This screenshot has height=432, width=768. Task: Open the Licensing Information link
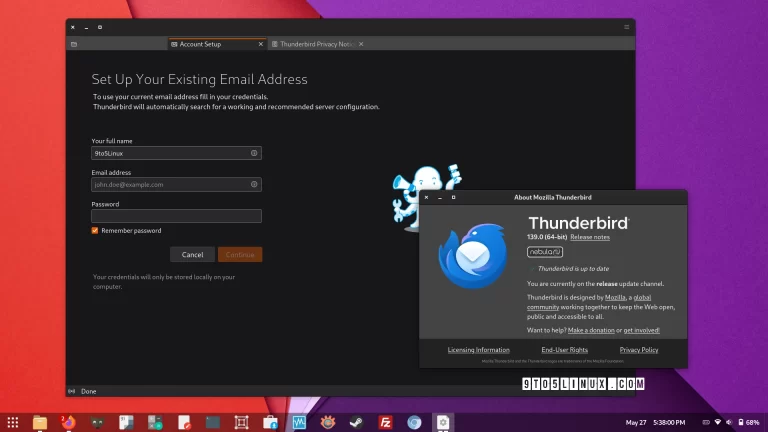479,350
